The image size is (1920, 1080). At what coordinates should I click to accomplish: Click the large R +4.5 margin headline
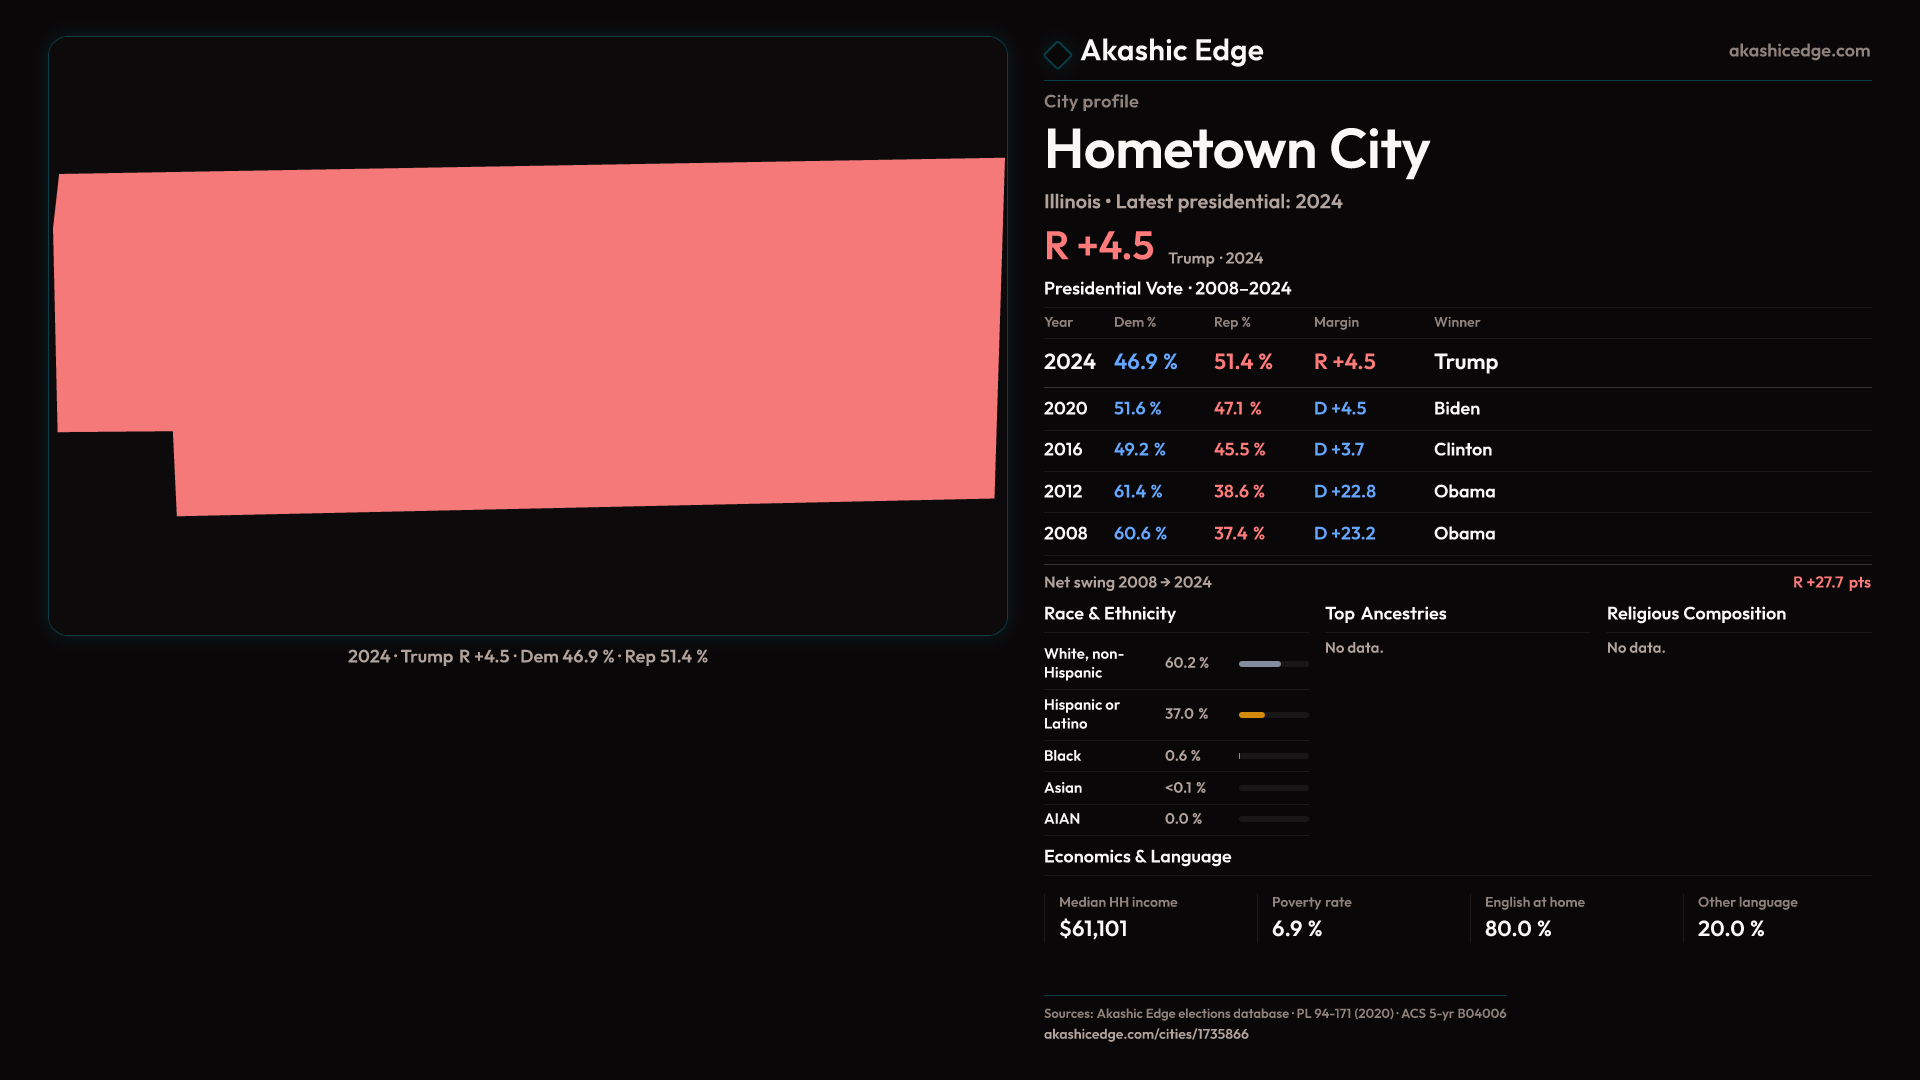(x=1098, y=246)
